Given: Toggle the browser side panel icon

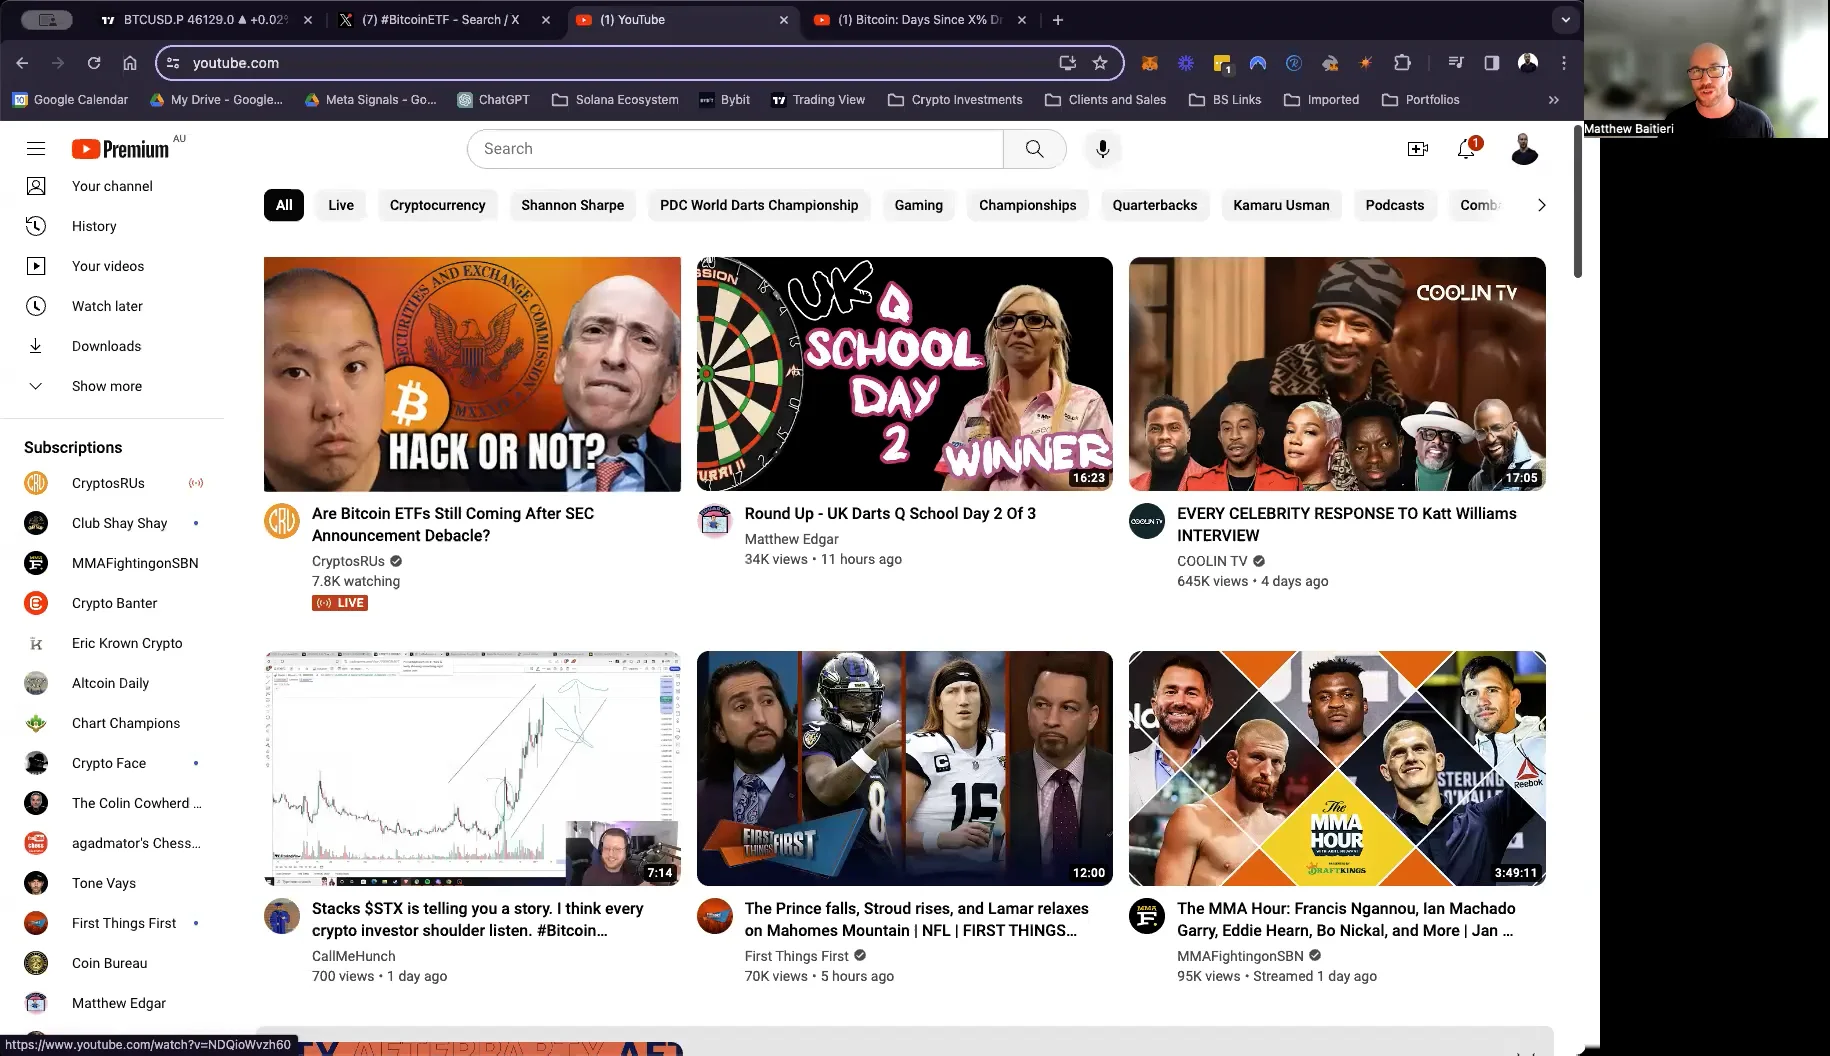Looking at the screenshot, I should [1491, 63].
